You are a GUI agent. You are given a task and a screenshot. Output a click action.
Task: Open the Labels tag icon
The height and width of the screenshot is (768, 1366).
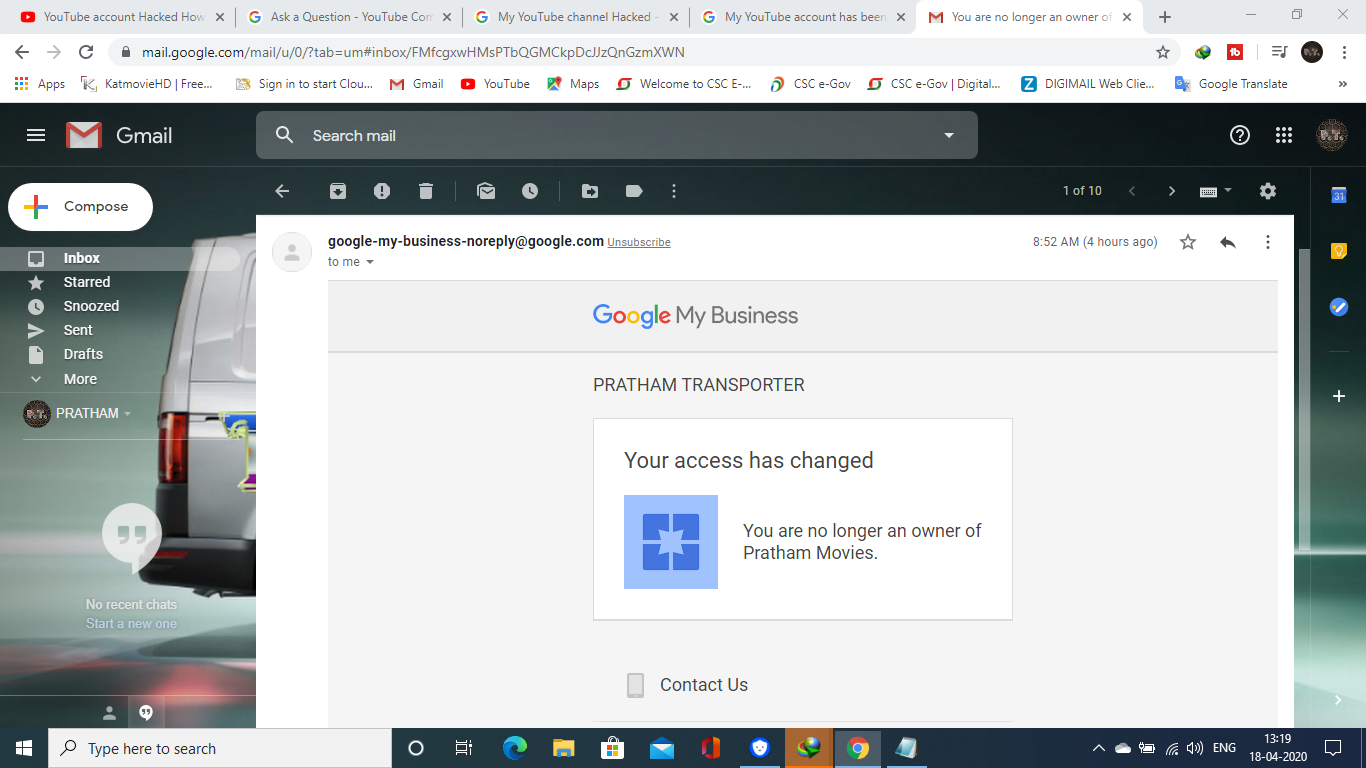click(634, 191)
